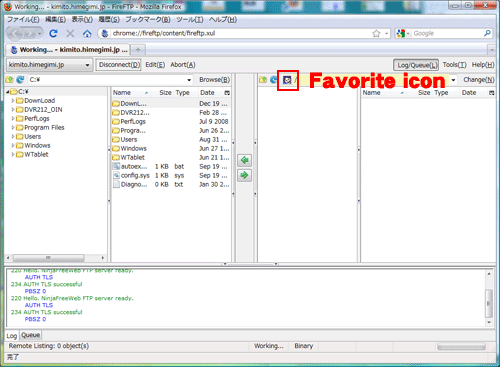500x367 pixels.
Task: Click Abort to cancel the transfer
Action: click(x=183, y=65)
